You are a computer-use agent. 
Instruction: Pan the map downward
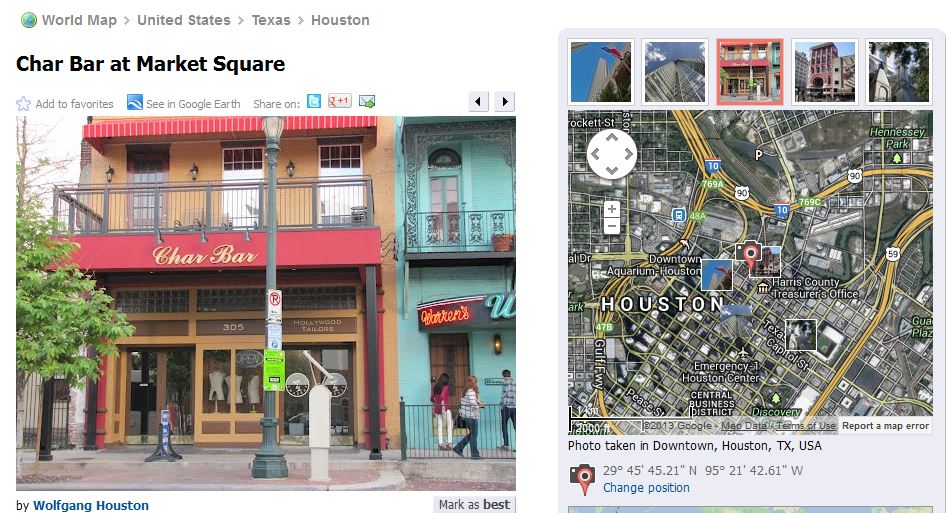point(612,170)
